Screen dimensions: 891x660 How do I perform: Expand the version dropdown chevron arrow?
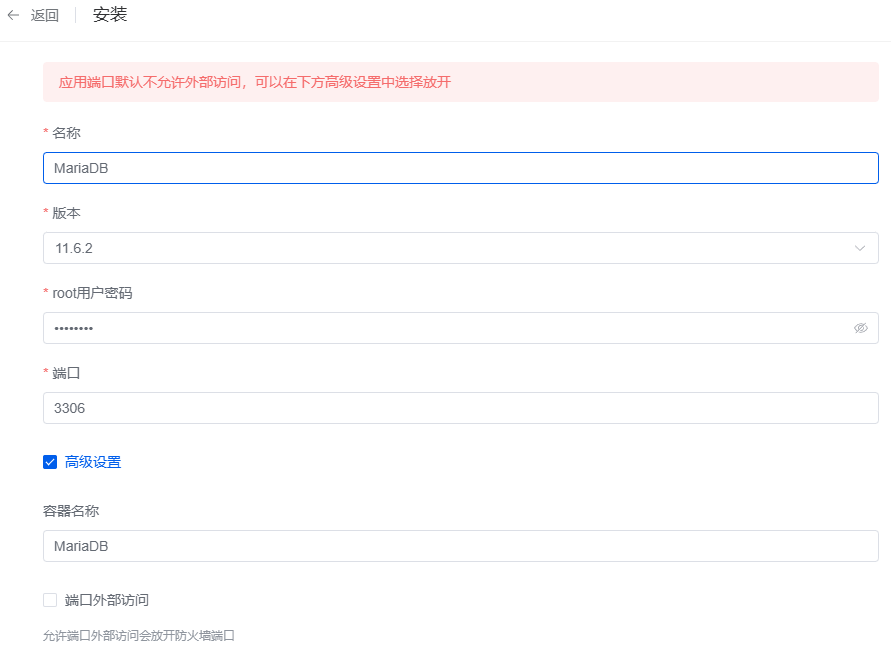click(x=860, y=248)
